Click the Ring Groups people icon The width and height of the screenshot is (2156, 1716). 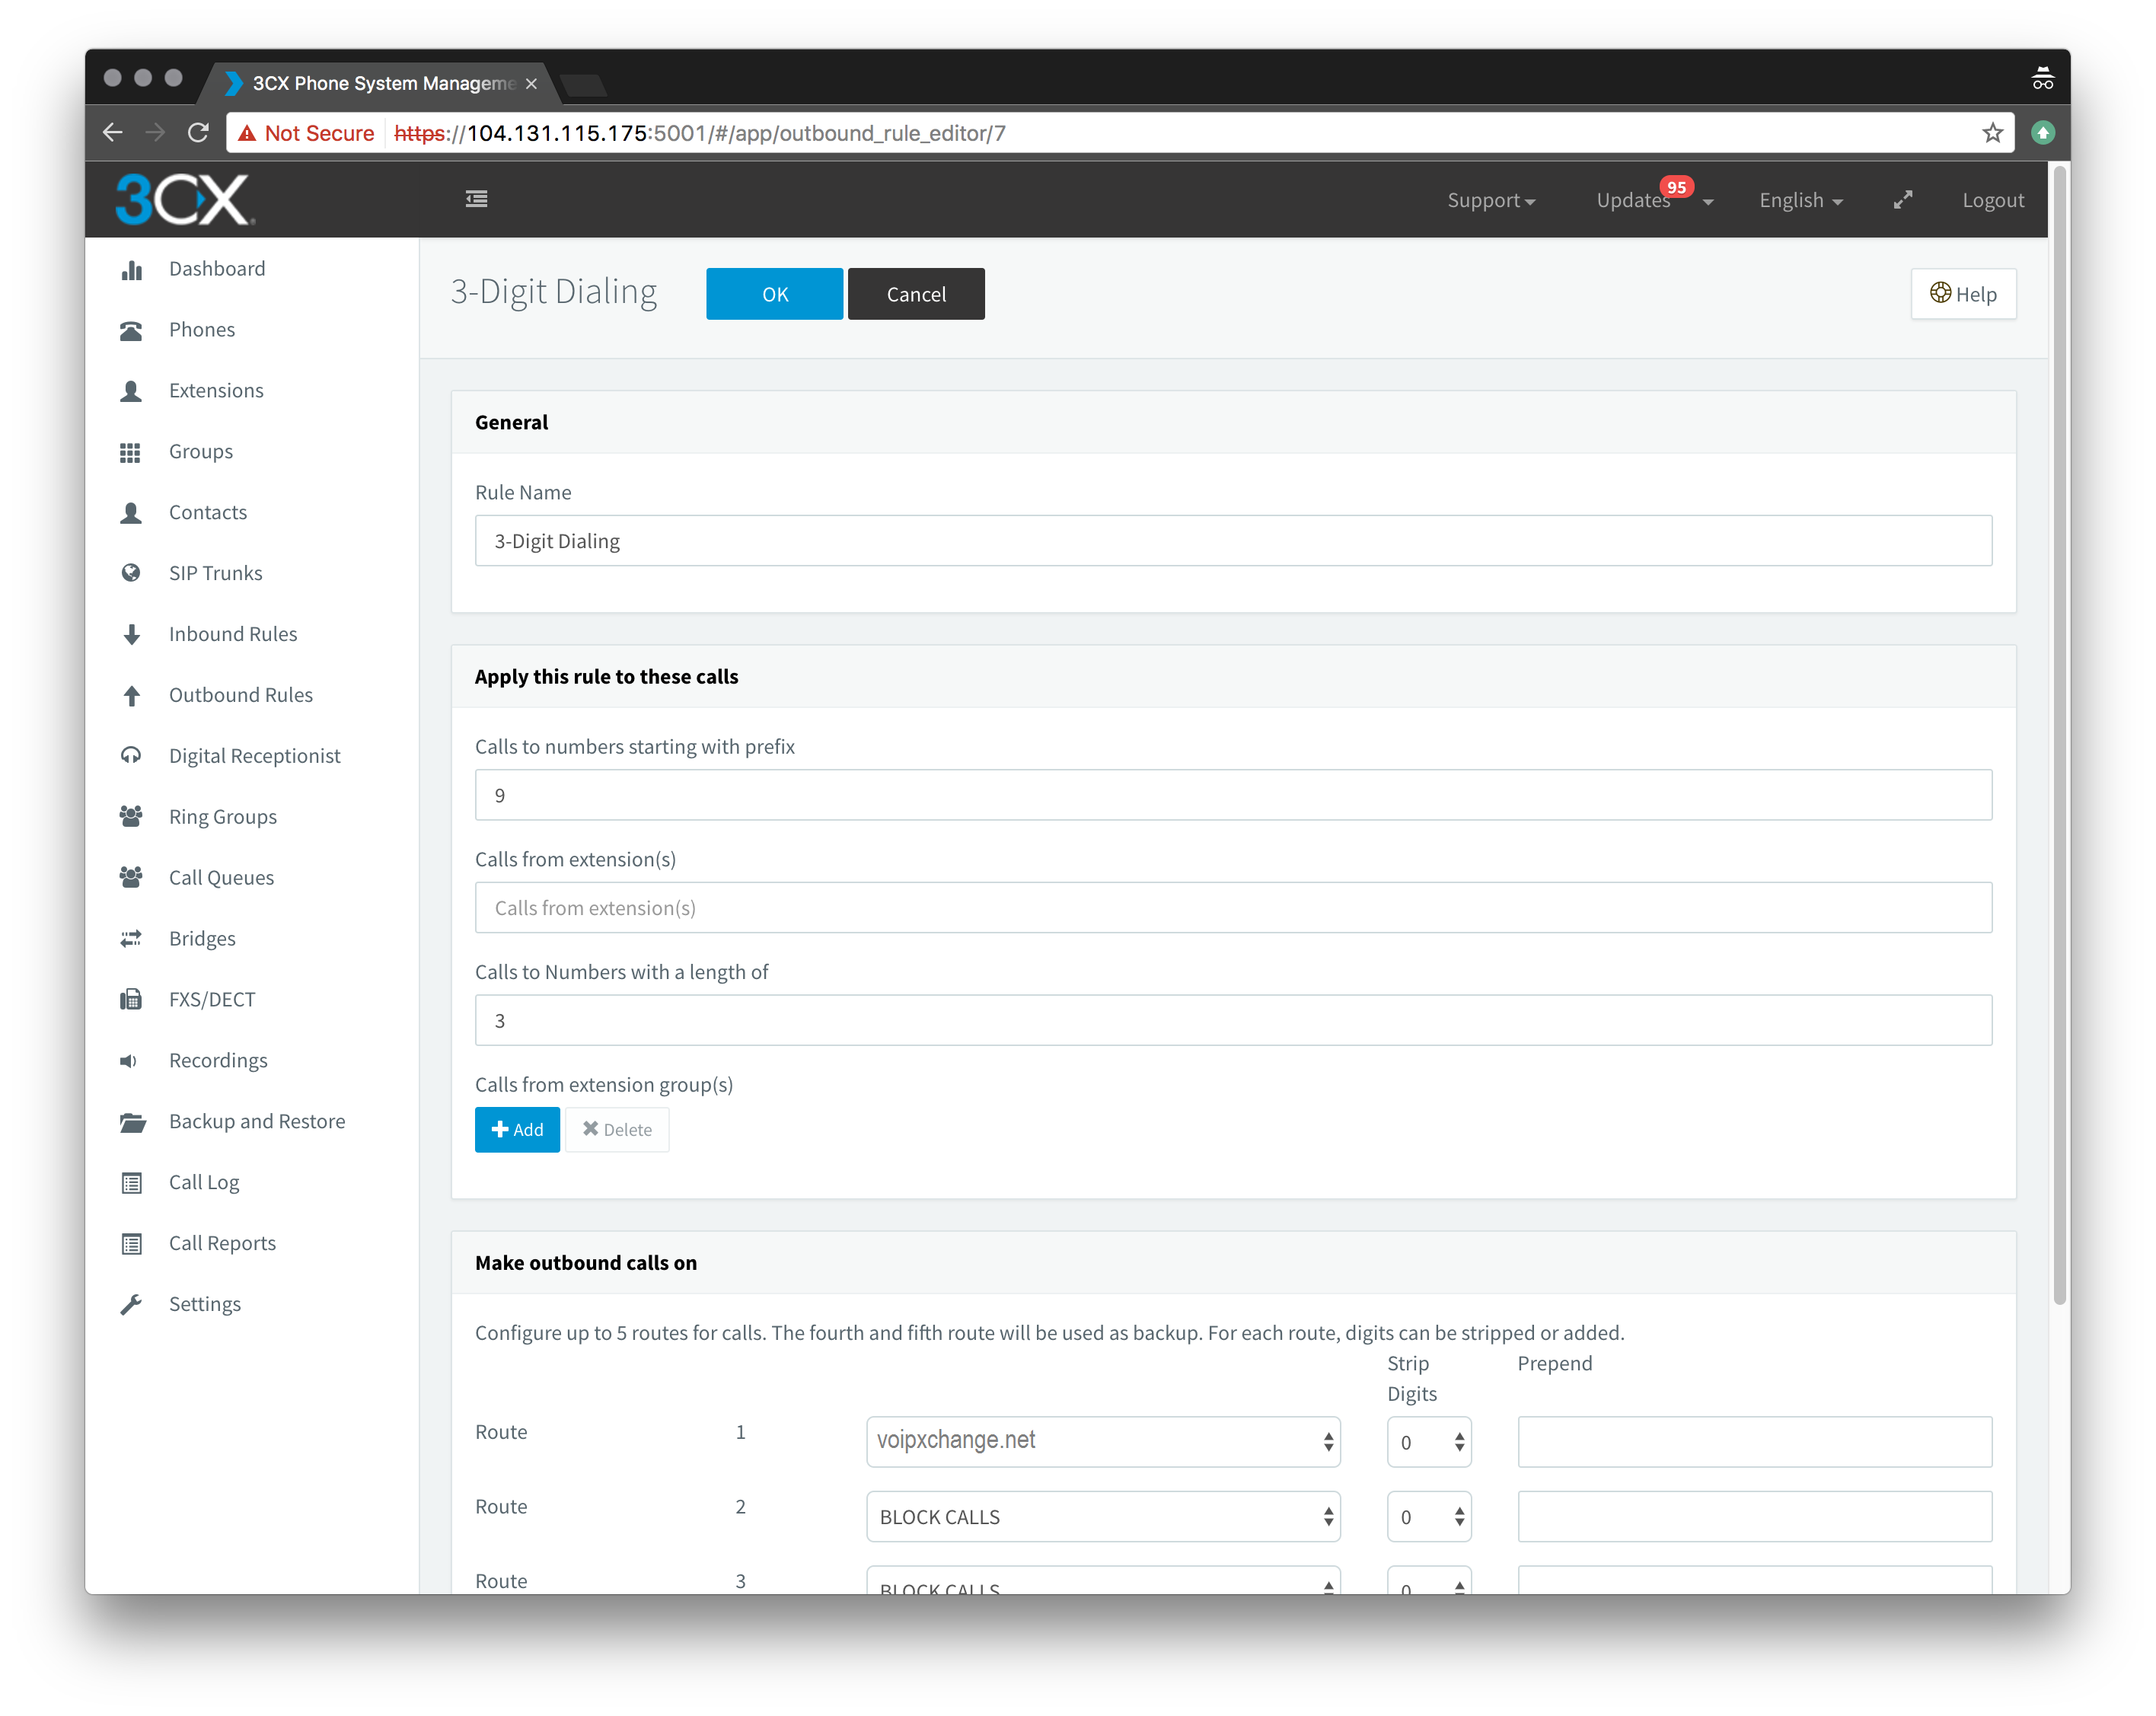coord(131,817)
